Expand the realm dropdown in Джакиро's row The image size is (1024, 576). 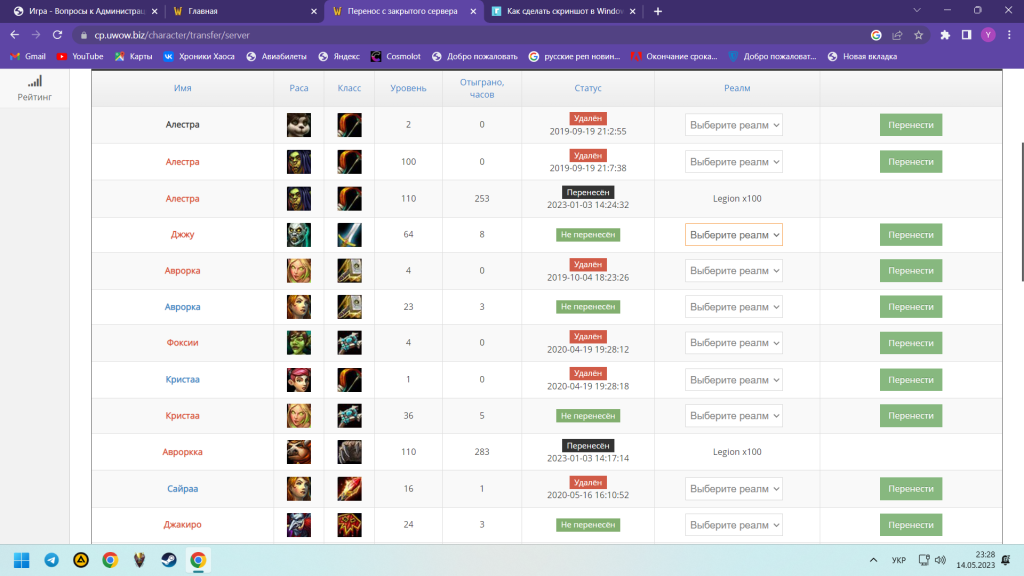point(733,525)
